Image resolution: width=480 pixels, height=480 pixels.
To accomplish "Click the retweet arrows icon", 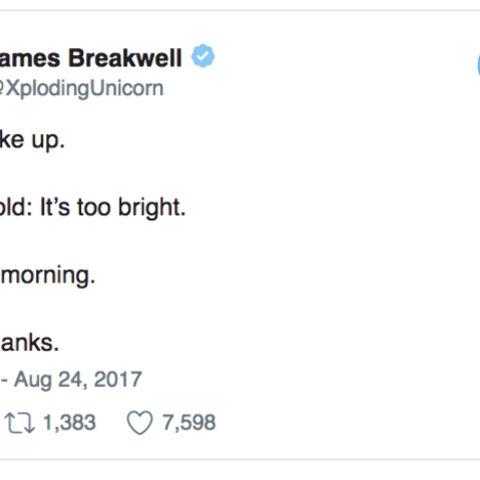I will click(x=19, y=423).
